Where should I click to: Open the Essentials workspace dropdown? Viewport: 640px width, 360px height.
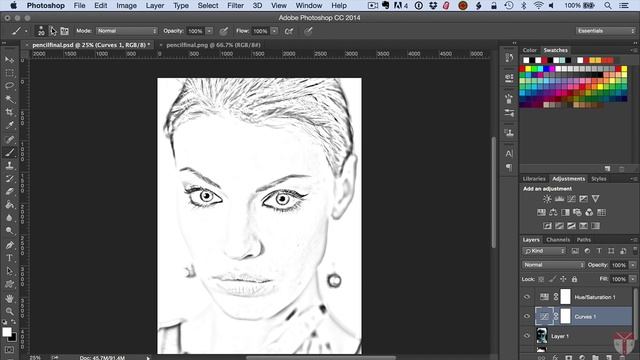pyautogui.click(x=605, y=31)
